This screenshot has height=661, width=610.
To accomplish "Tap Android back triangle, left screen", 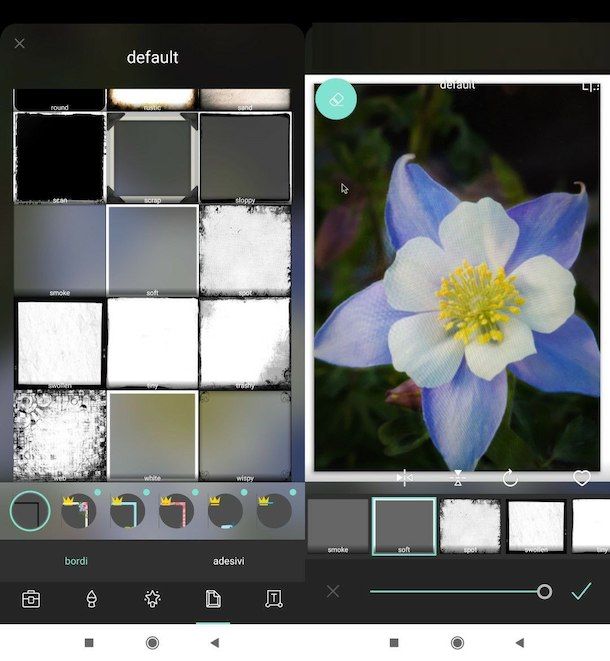I will (x=215, y=642).
